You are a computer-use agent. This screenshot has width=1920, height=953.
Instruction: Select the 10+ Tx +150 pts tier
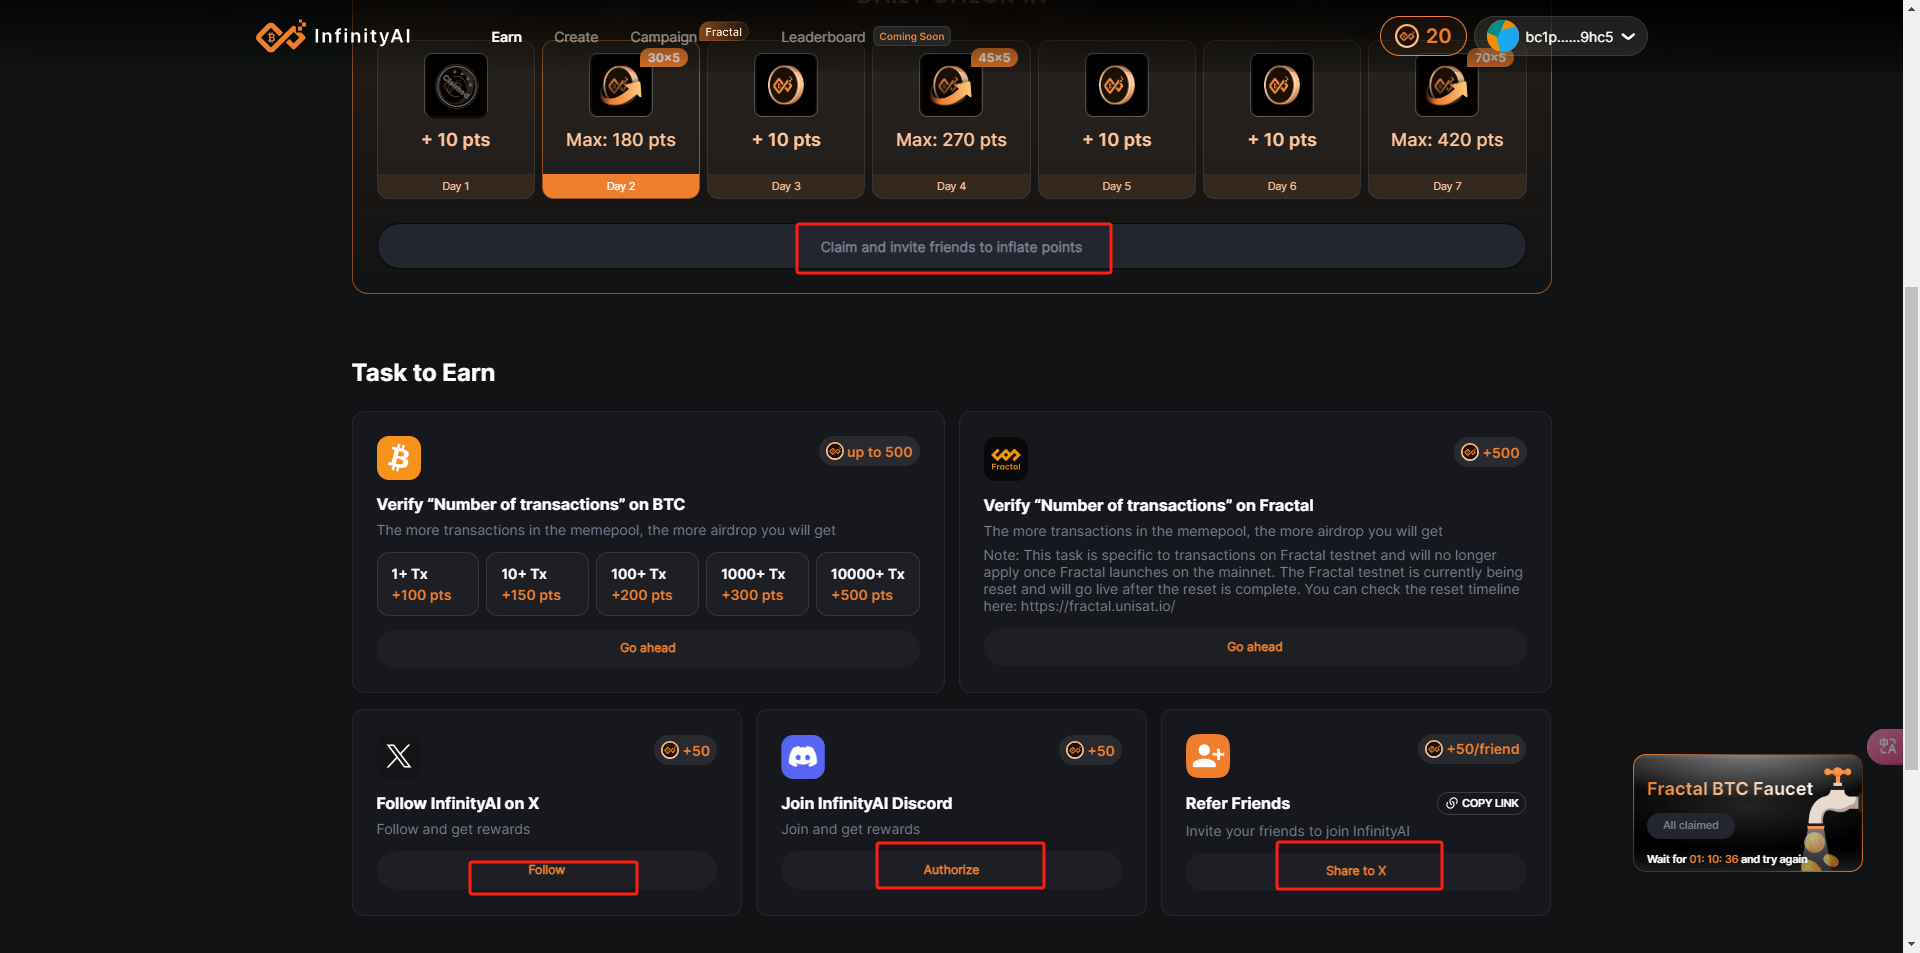point(537,584)
